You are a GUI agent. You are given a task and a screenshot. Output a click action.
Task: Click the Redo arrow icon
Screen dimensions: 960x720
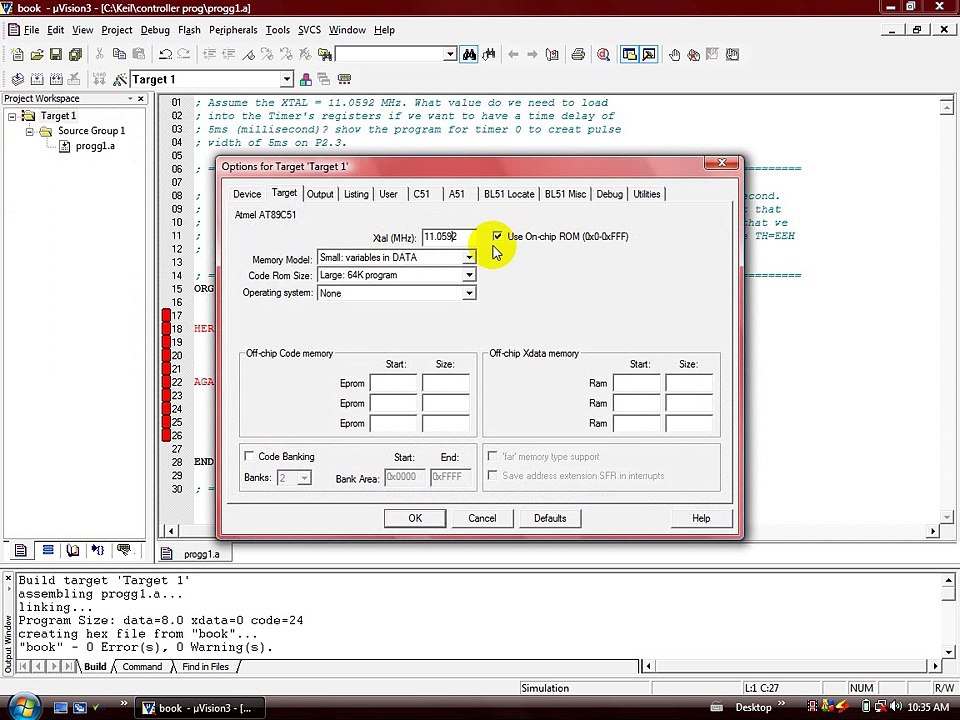184,54
